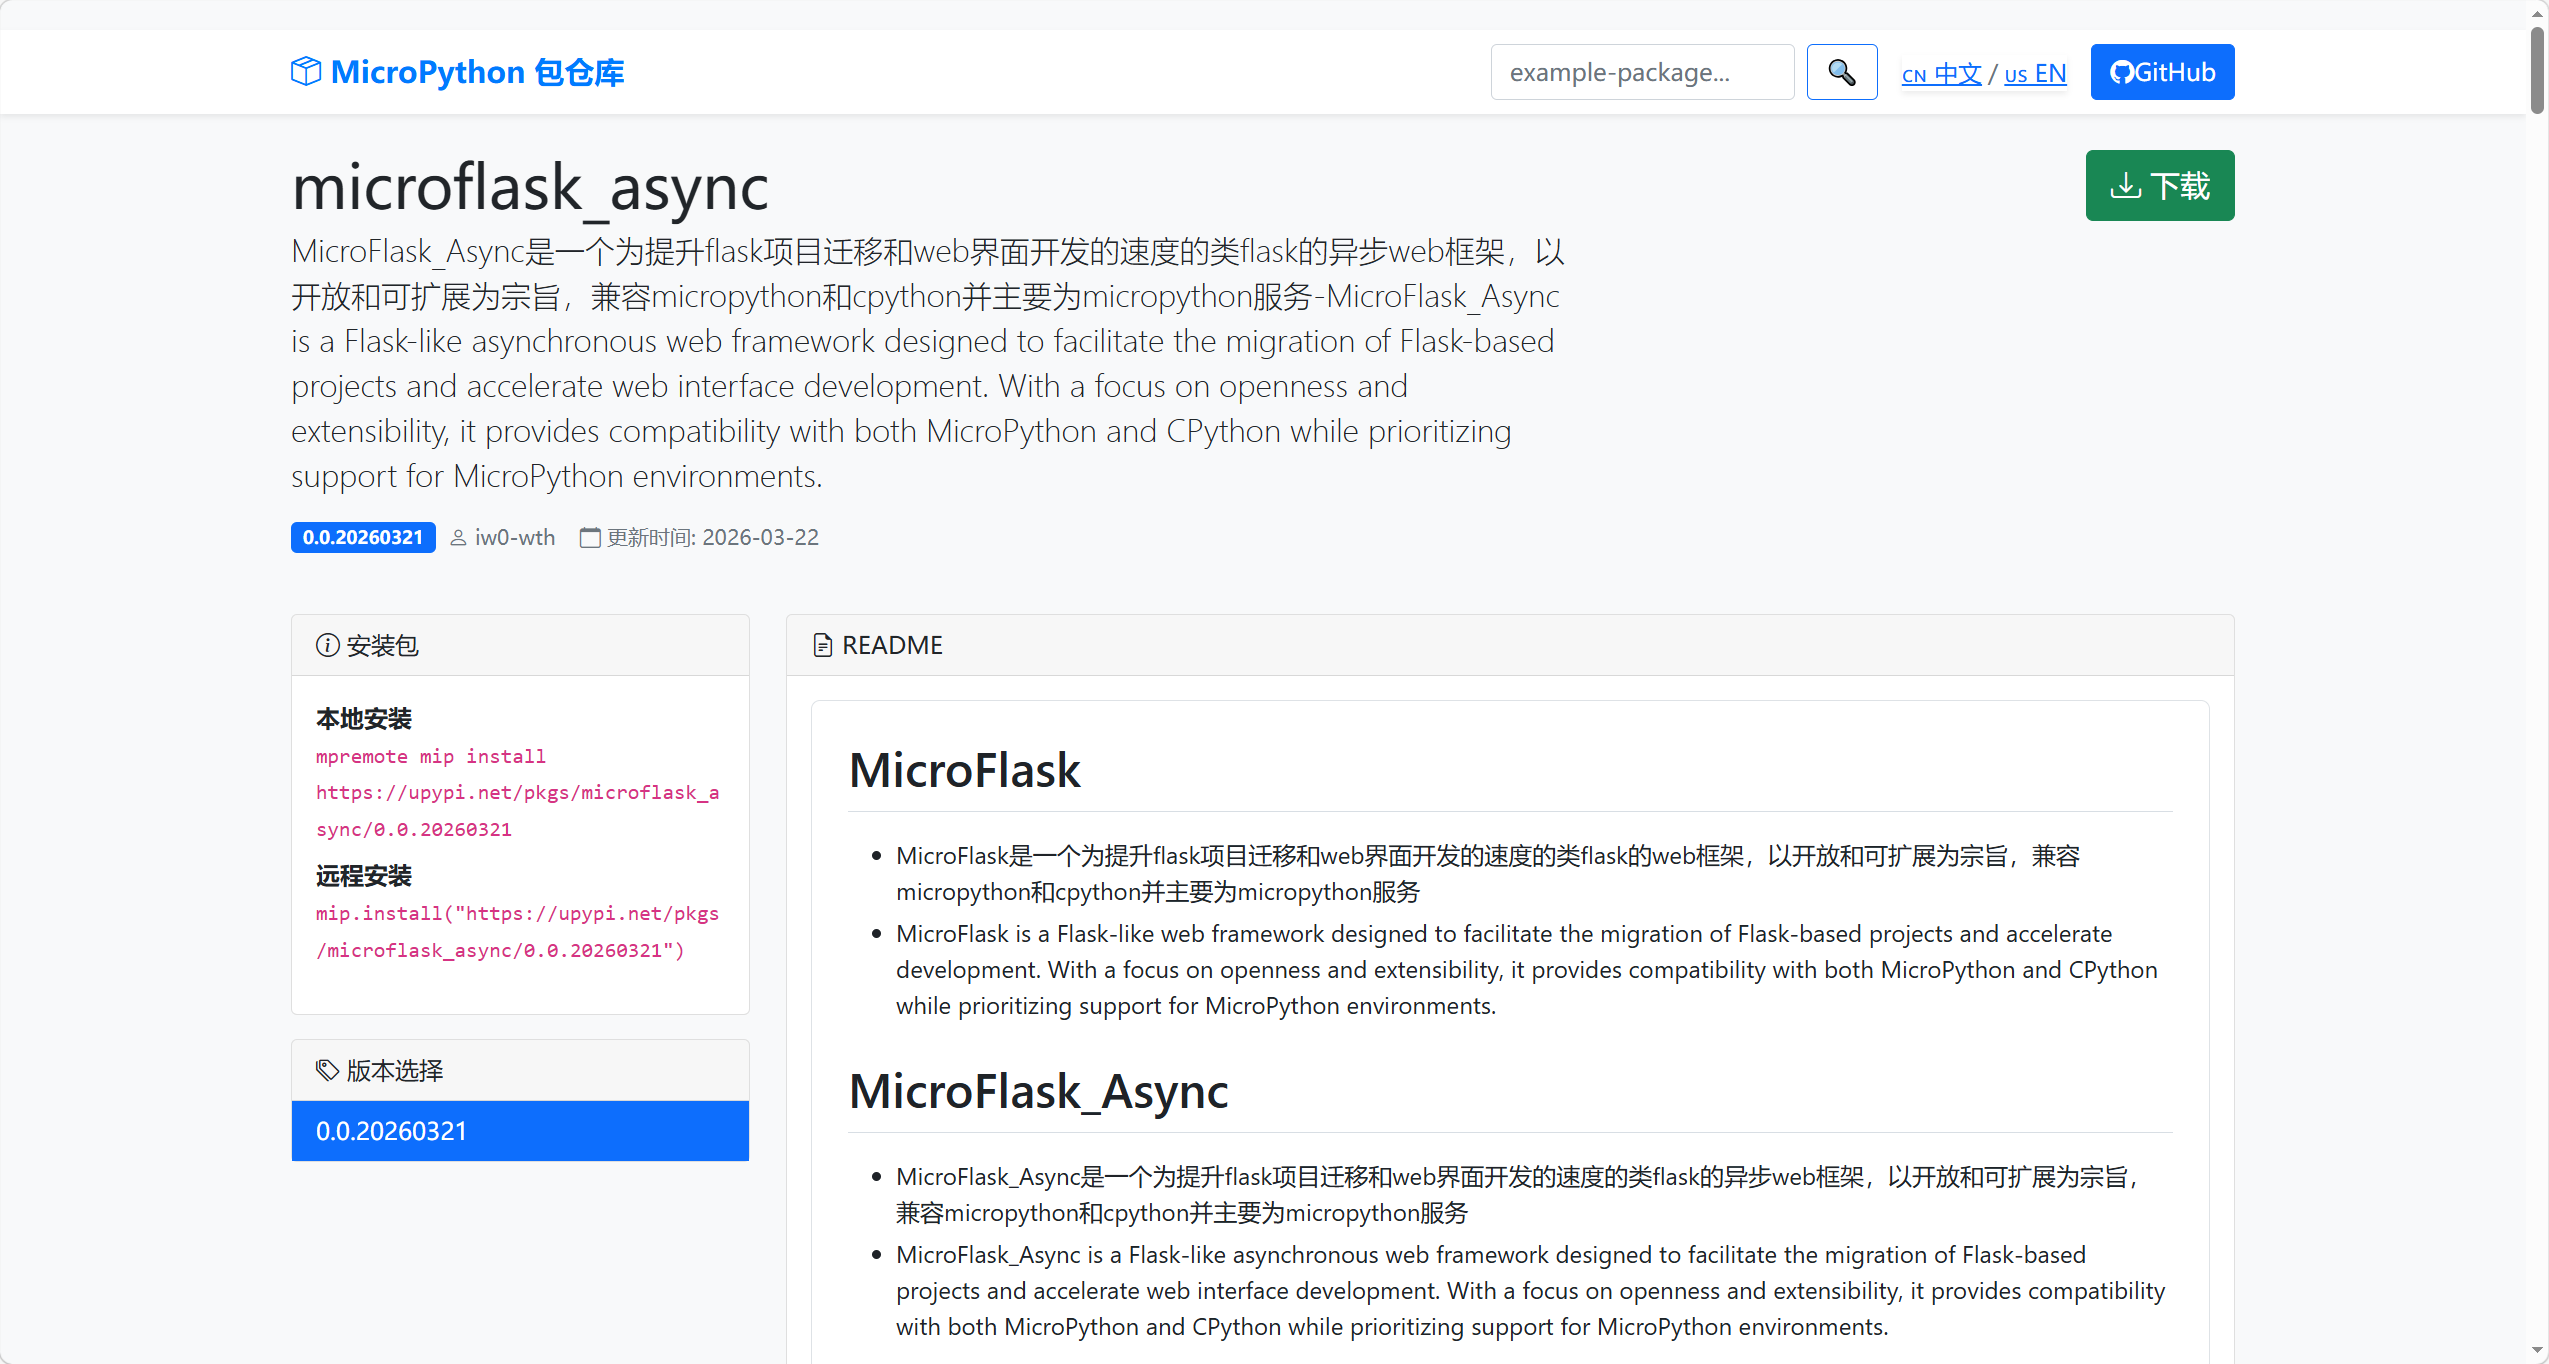Click the user icon beside iw0-wth

pyautogui.click(x=458, y=538)
